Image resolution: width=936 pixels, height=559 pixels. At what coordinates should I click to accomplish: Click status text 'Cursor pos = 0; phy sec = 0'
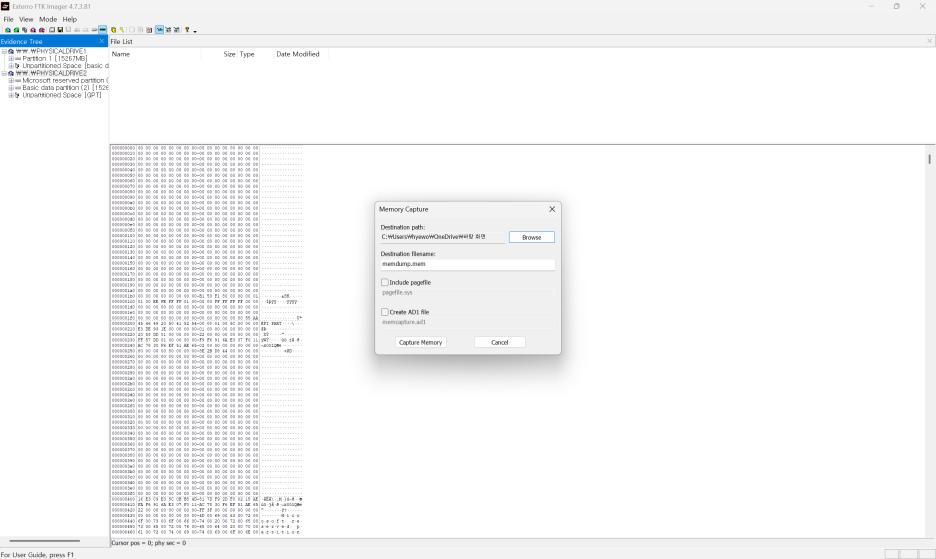pyautogui.click(x=149, y=543)
